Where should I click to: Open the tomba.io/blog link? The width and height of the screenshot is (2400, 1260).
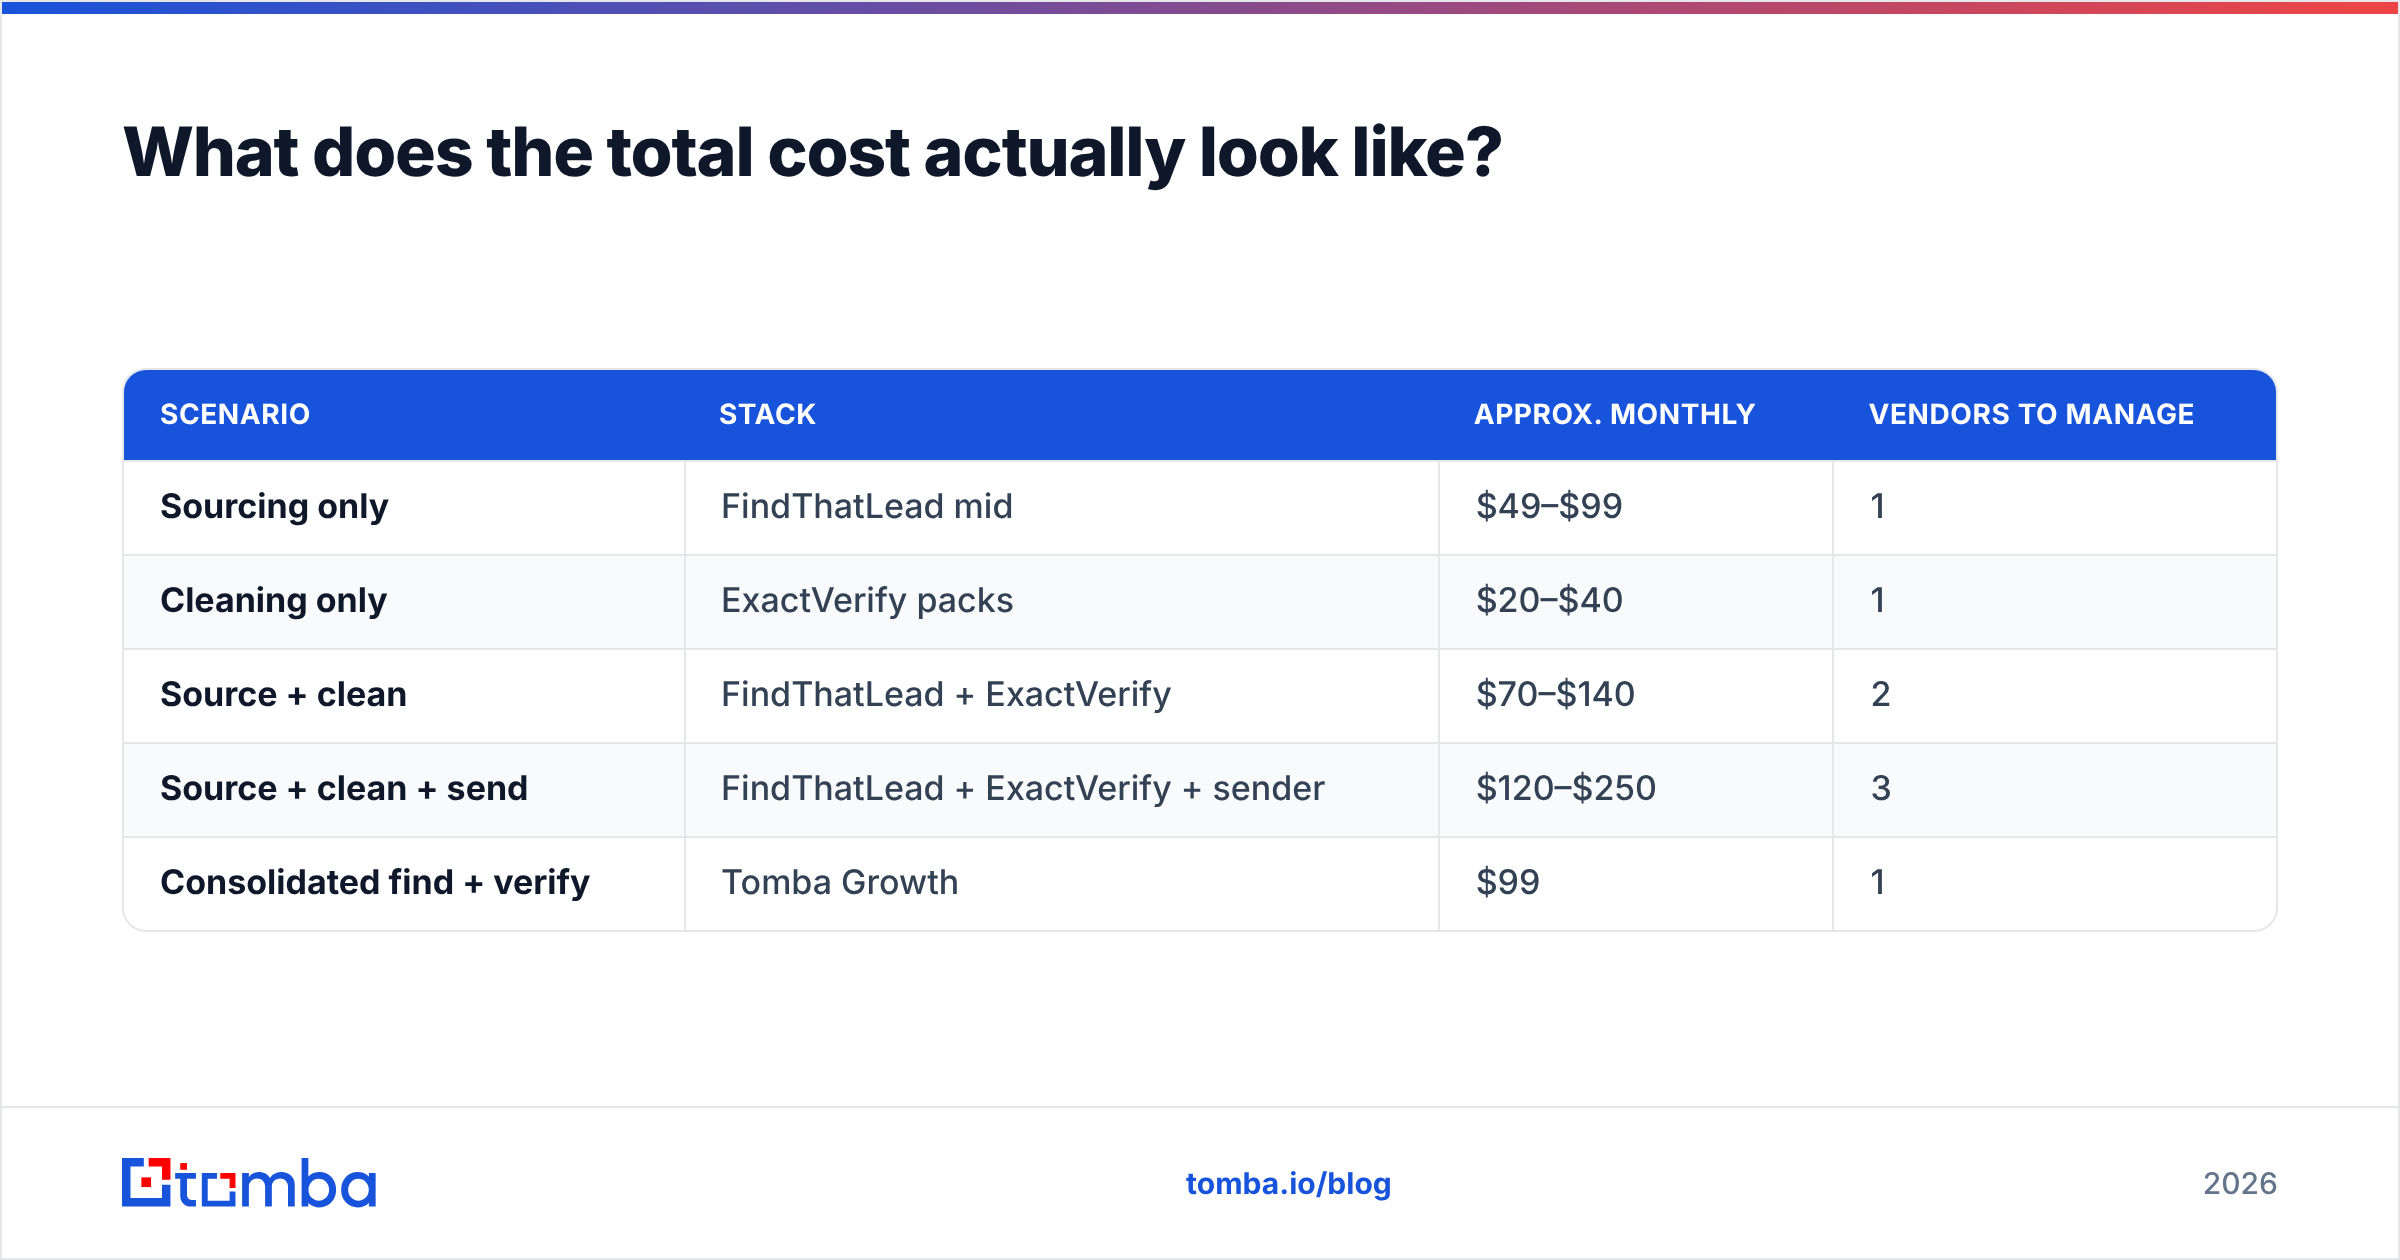[x=1288, y=1184]
